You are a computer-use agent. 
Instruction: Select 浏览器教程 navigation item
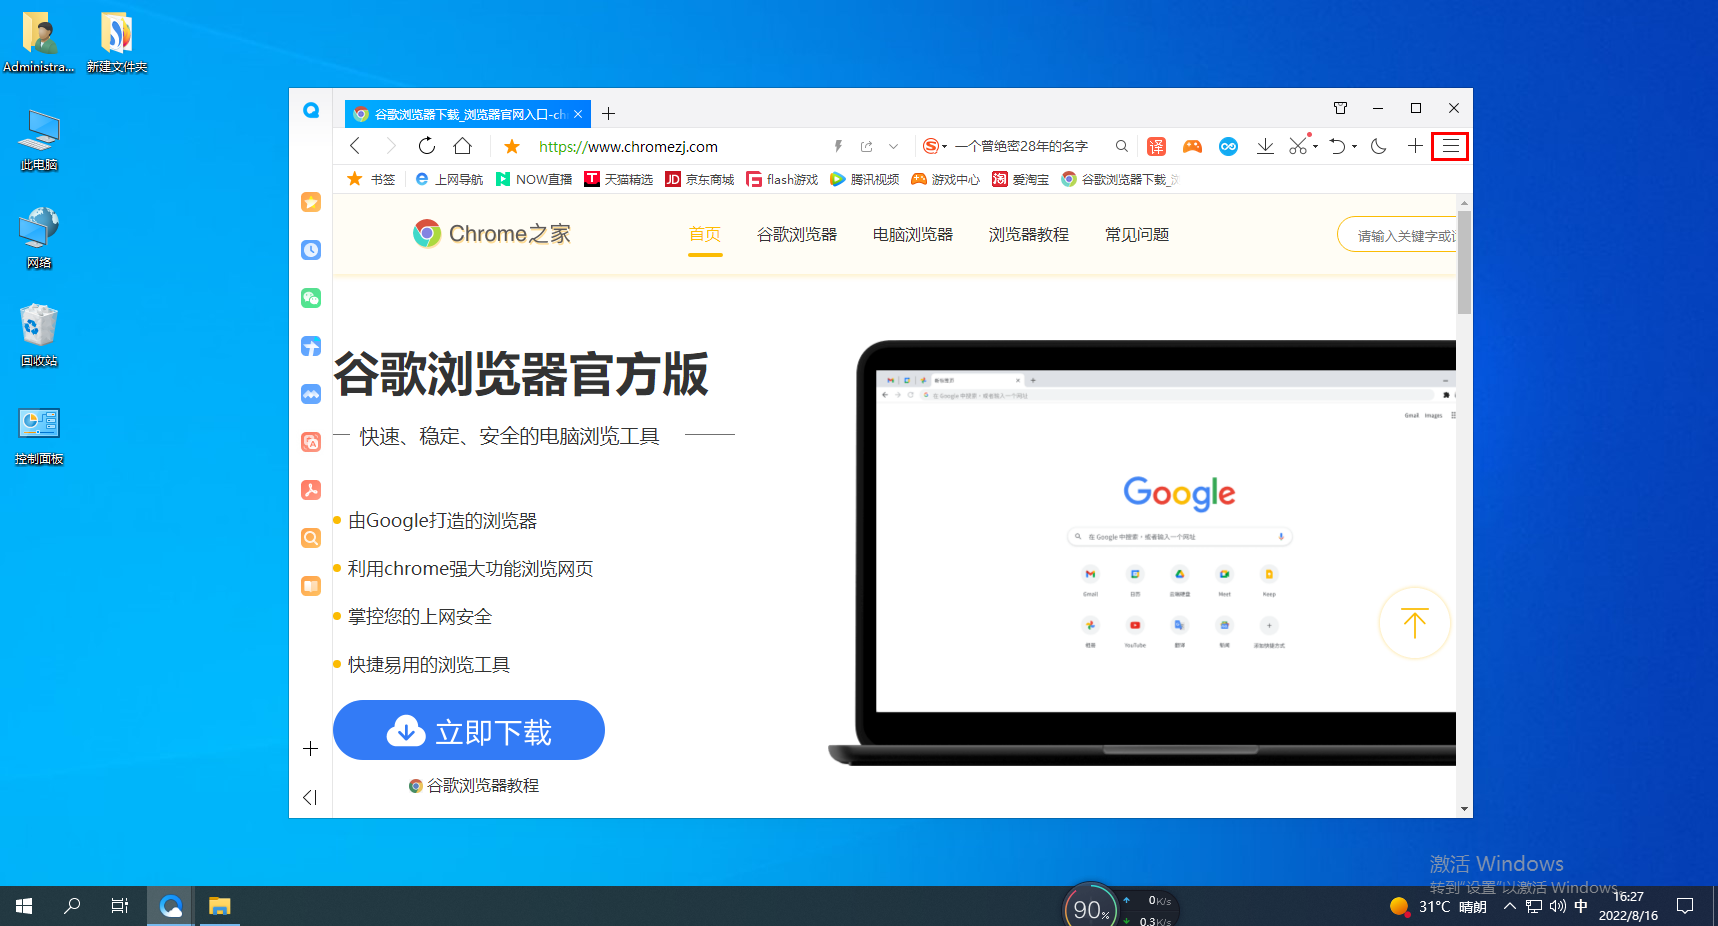1029,234
